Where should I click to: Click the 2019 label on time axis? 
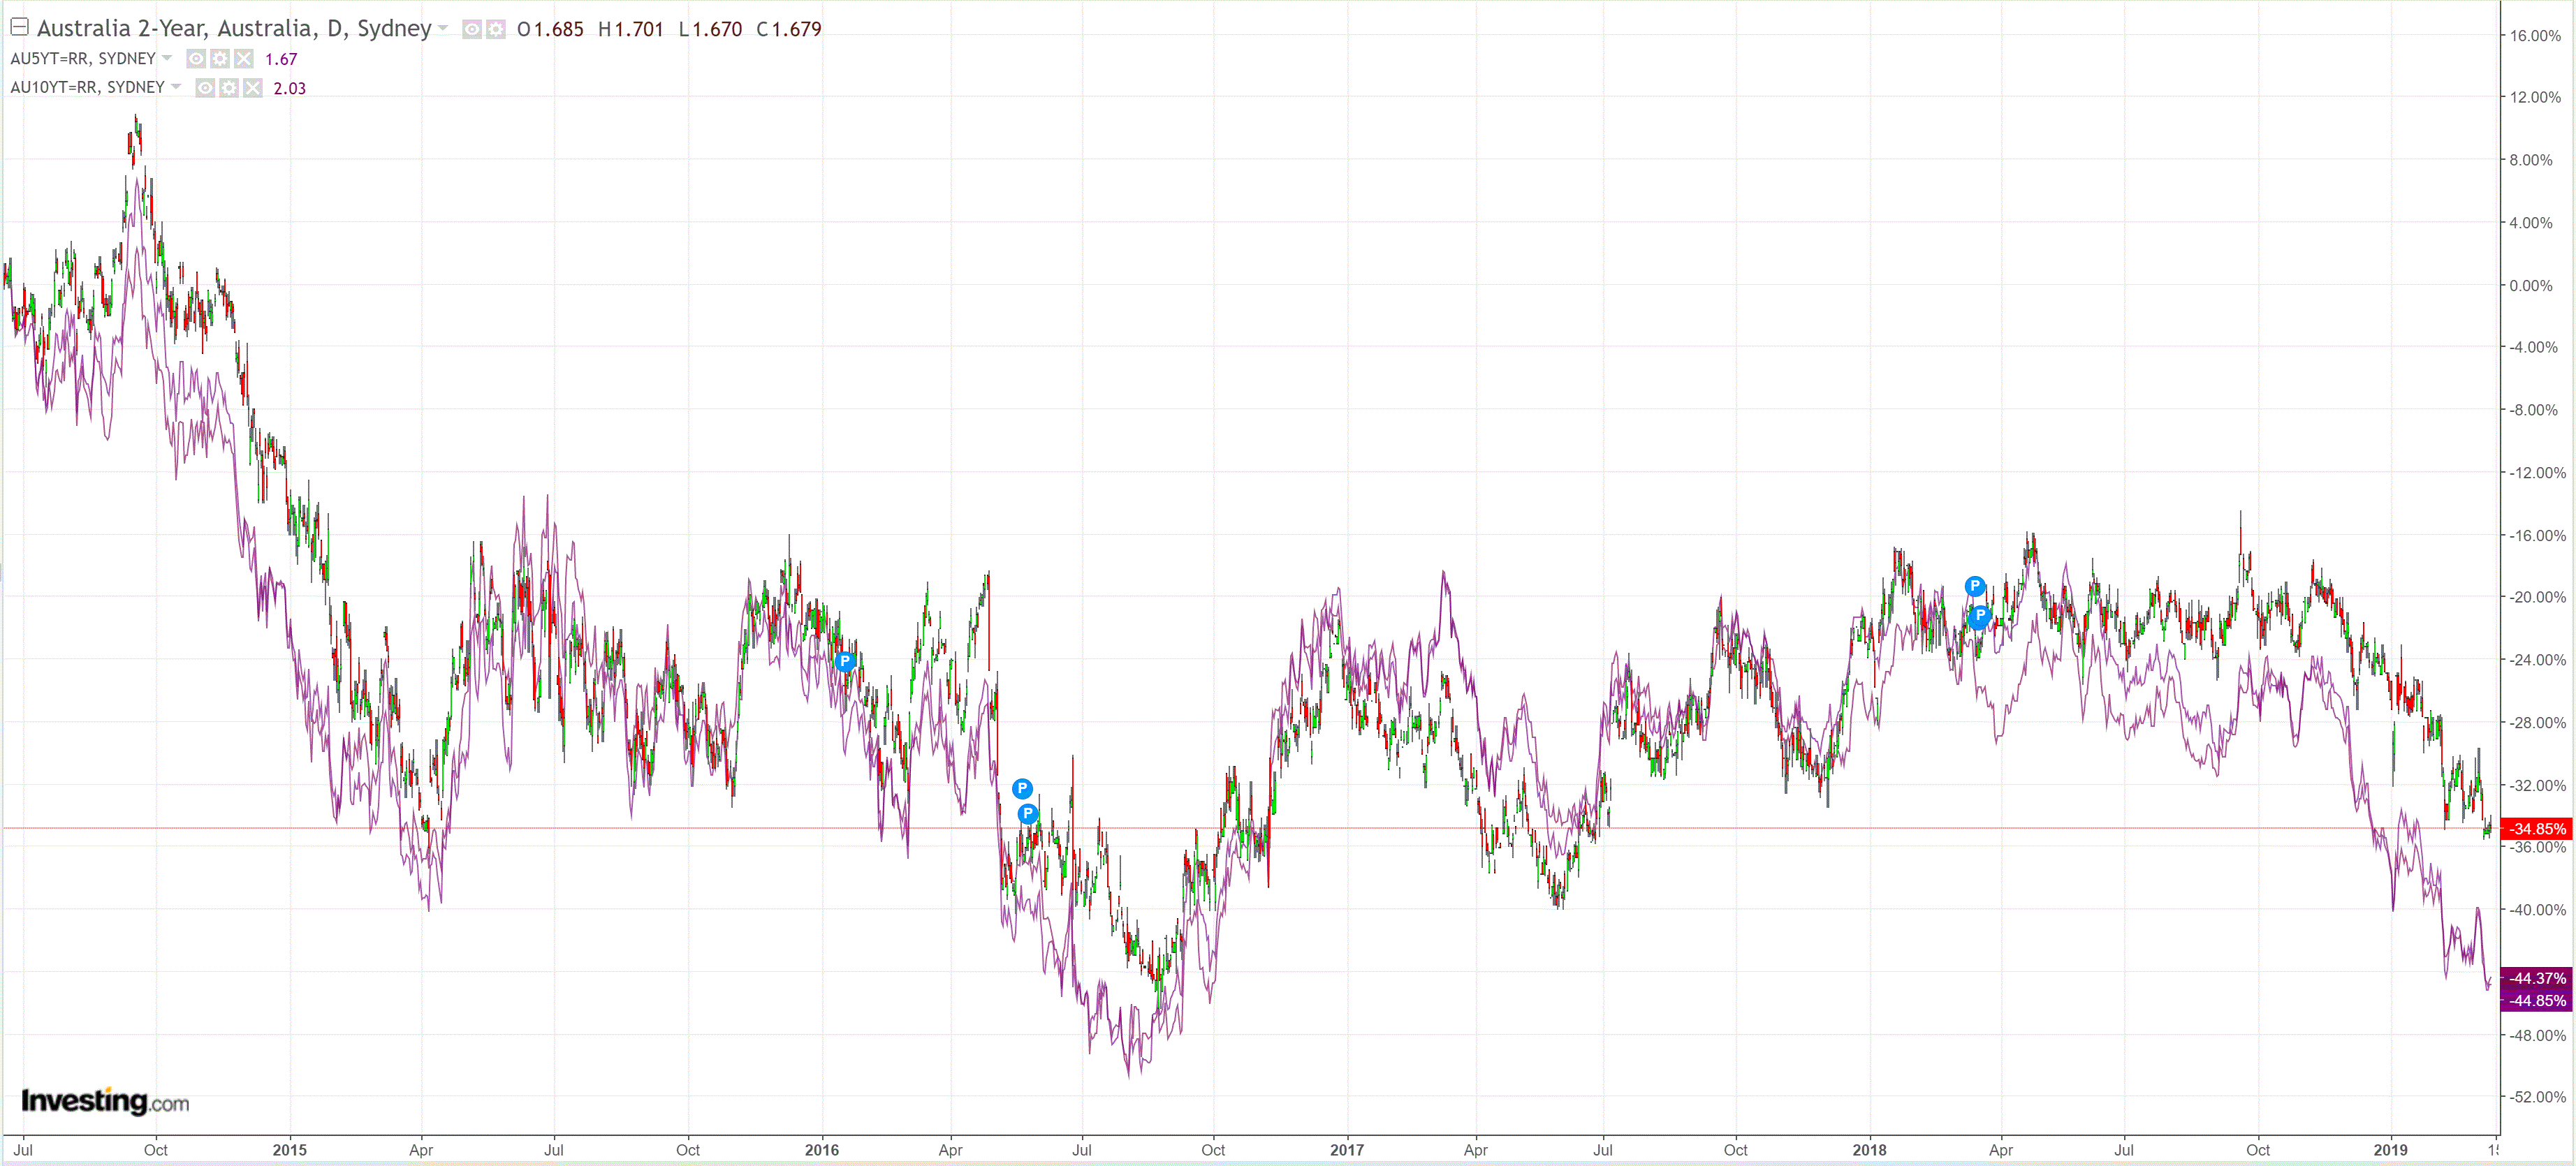click(x=2391, y=1150)
